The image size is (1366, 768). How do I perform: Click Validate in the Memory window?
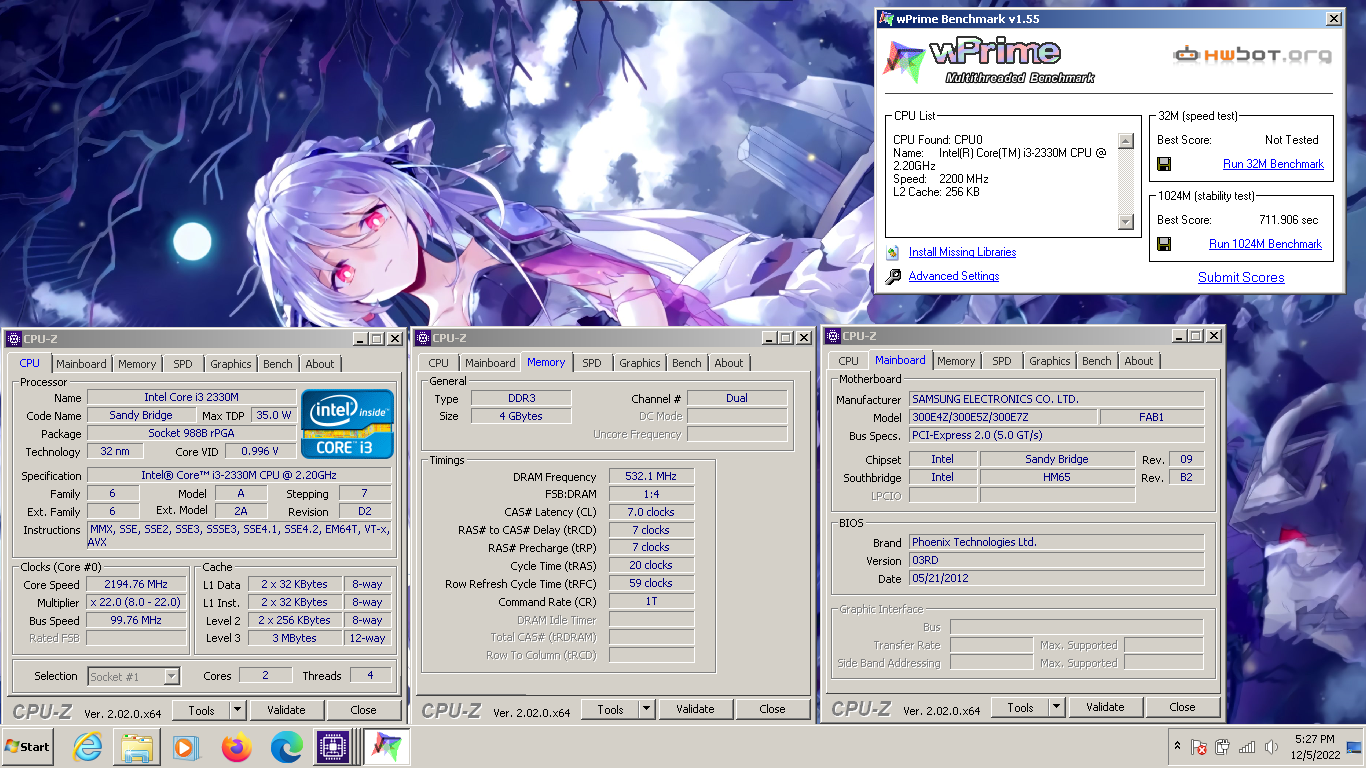[x=695, y=709]
